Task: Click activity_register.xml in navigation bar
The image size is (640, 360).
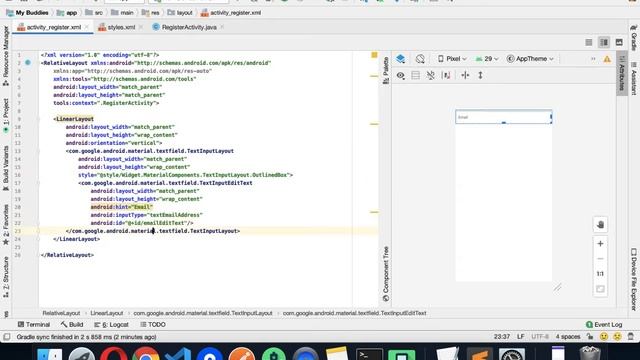Action: [231, 13]
